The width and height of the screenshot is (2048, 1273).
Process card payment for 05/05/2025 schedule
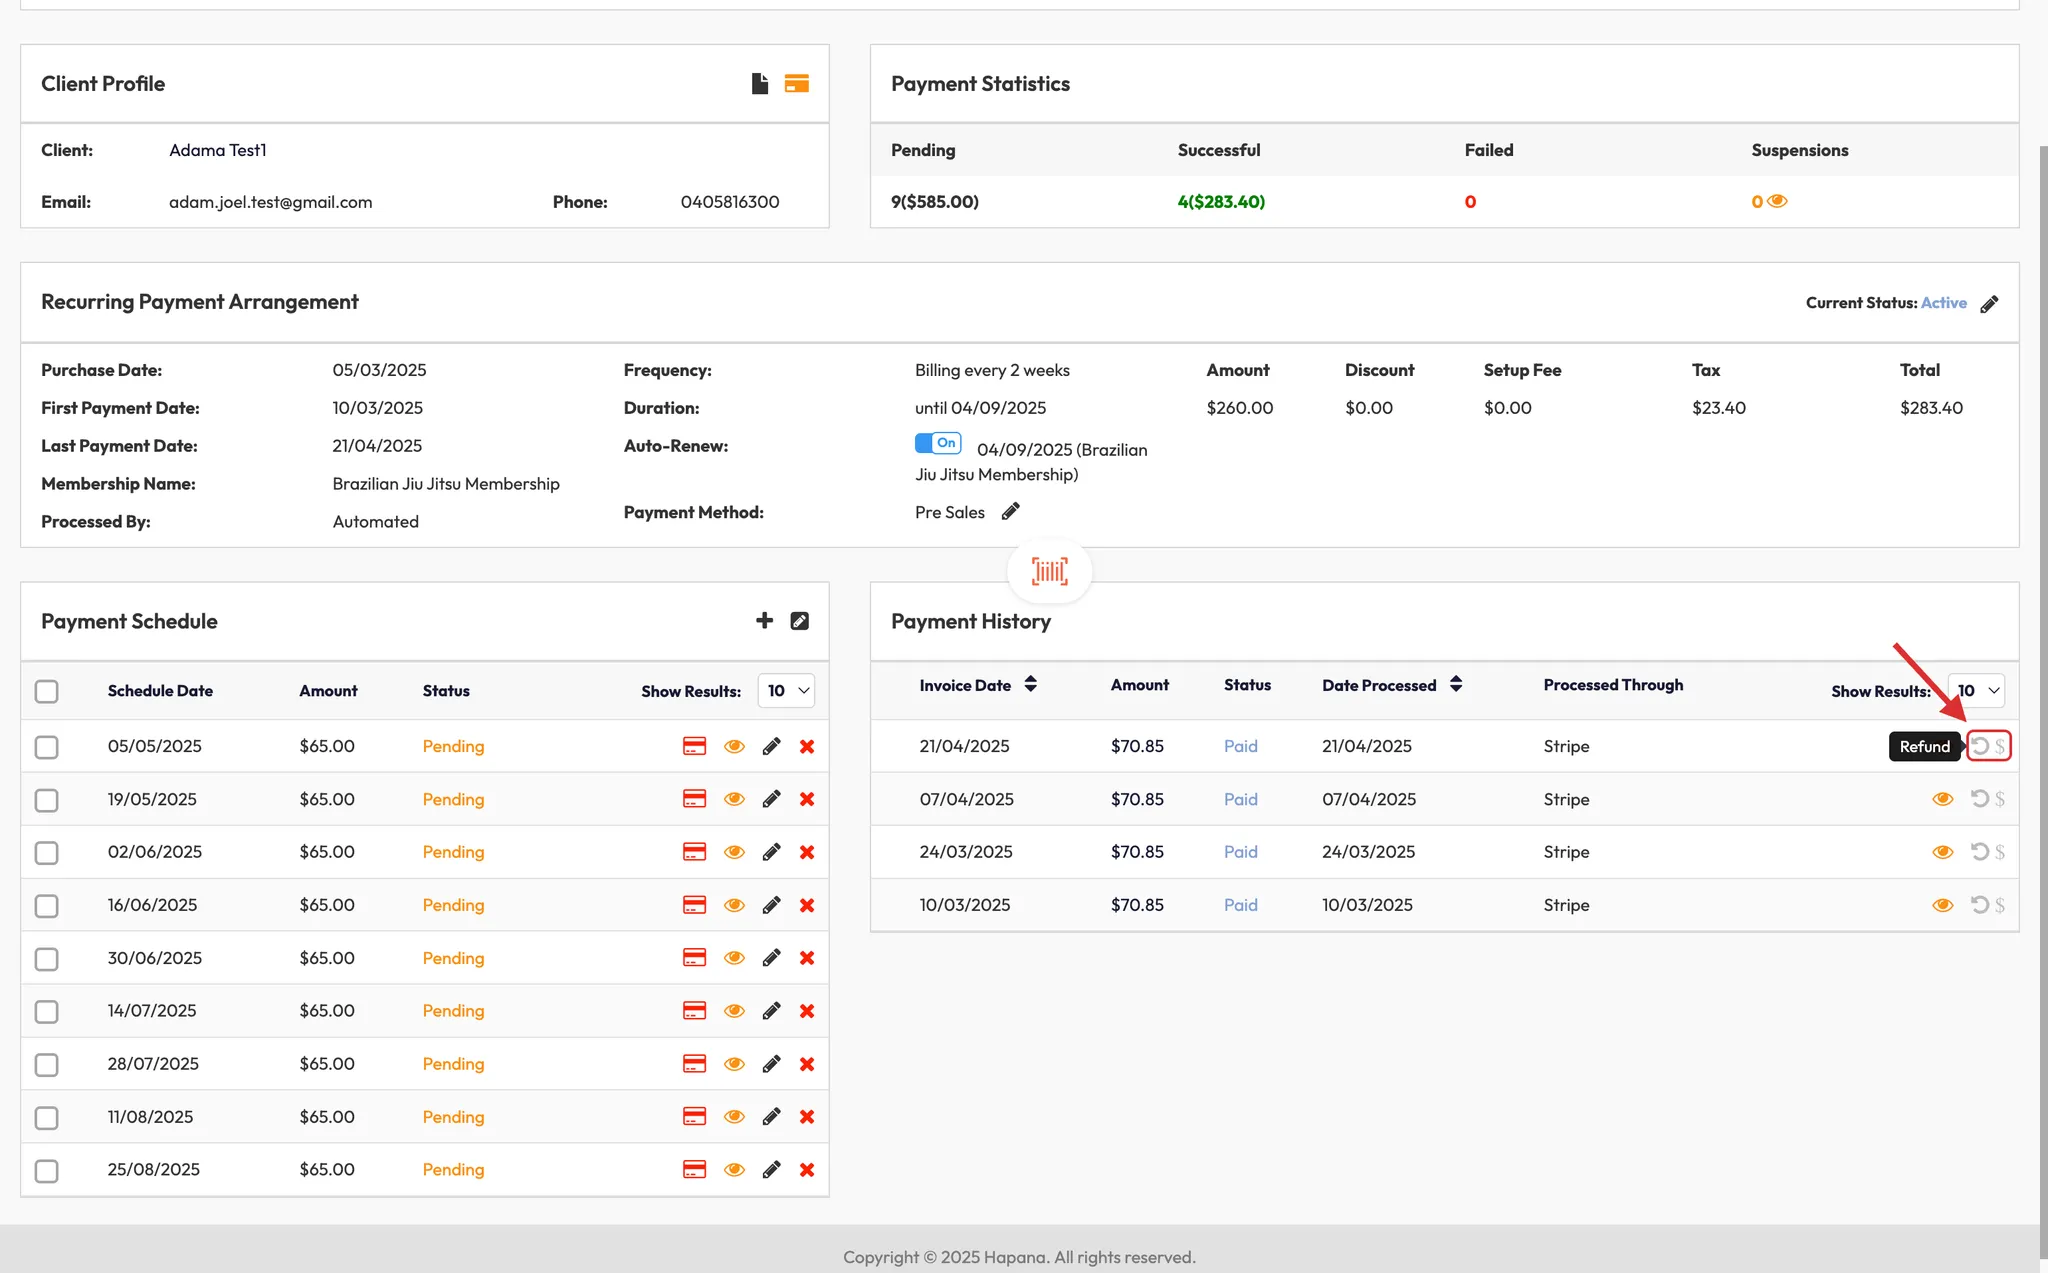pyautogui.click(x=694, y=746)
